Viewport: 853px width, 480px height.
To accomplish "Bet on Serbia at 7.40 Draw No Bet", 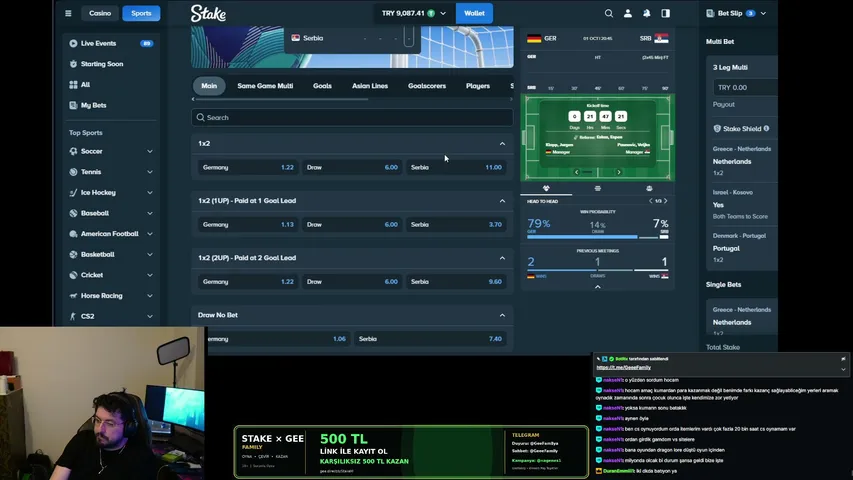I will 430,339.
